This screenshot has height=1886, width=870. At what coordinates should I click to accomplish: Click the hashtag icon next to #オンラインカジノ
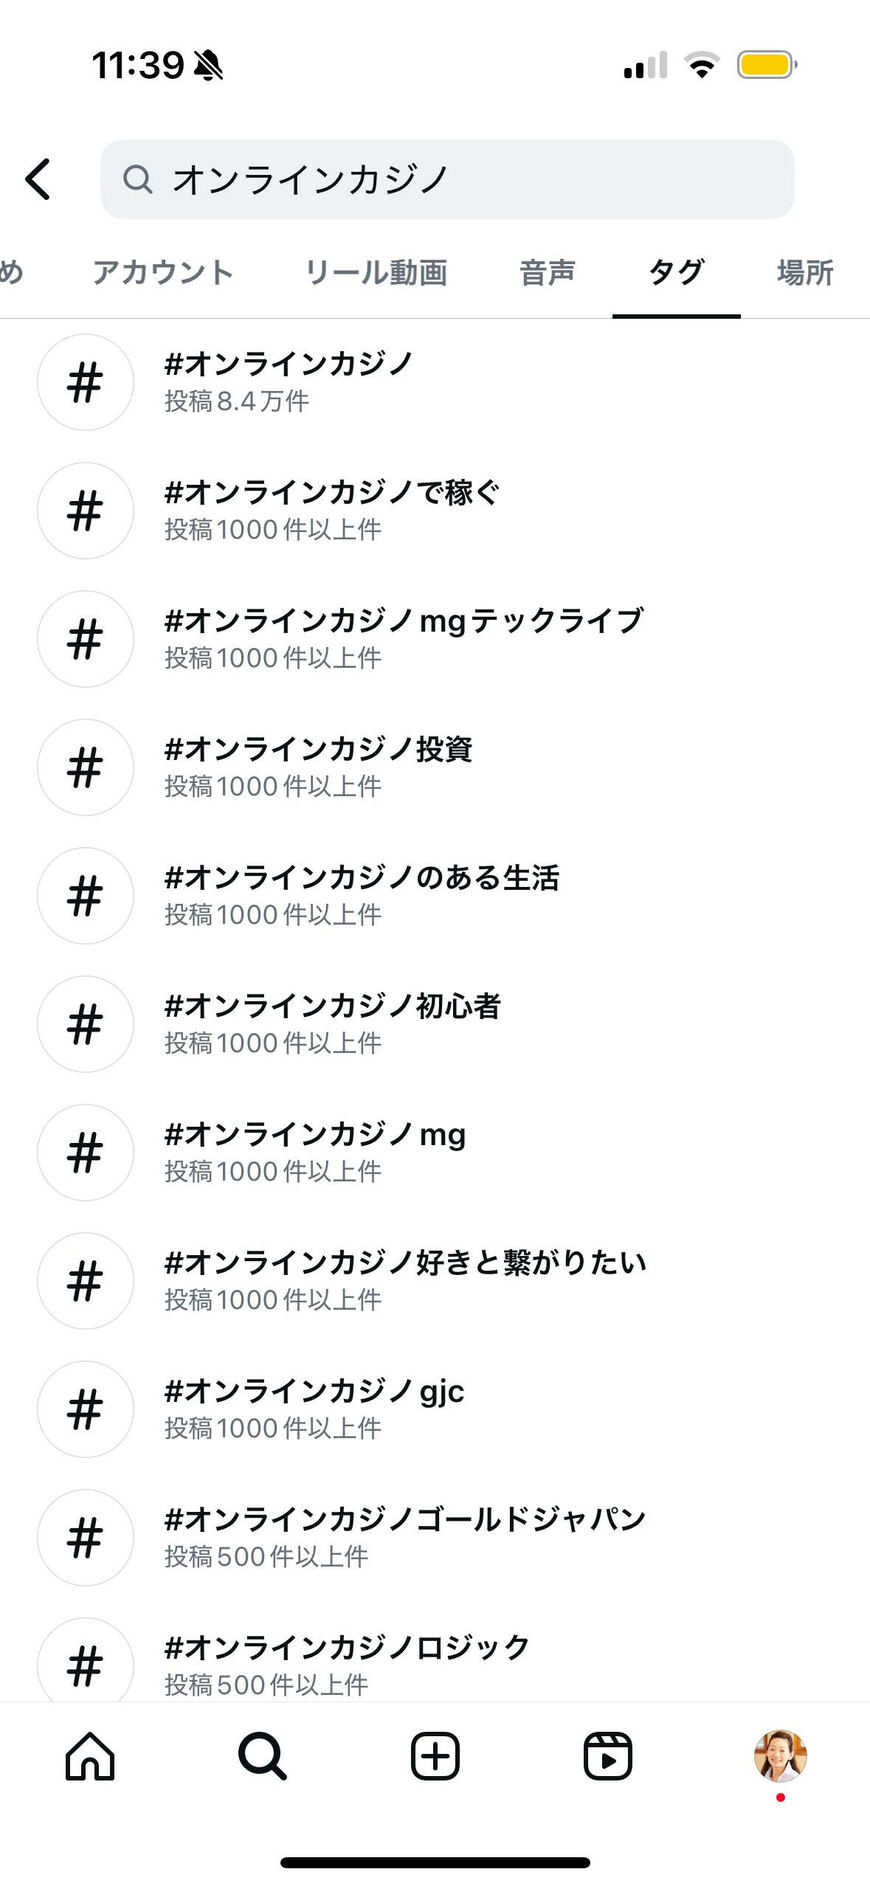coord(85,383)
